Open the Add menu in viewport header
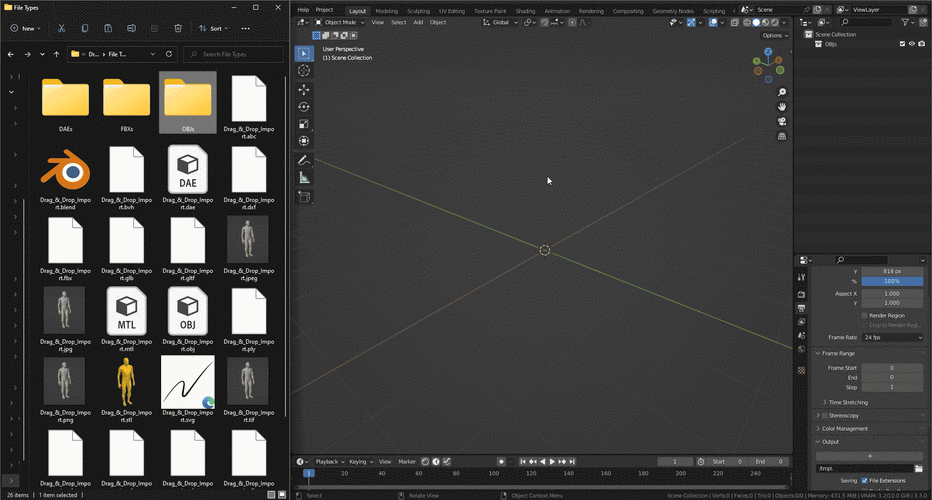Image resolution: width=932 pixels, height=500 pixels. [418, 23]
